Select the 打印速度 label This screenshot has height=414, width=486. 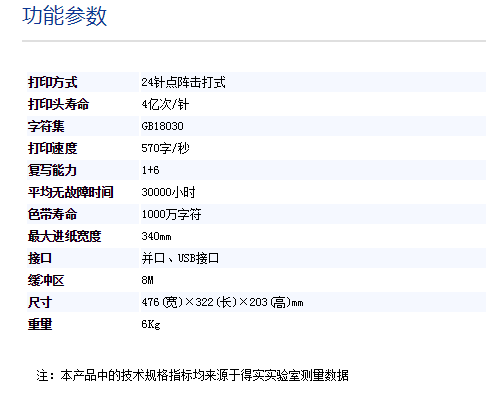[x=53, y=148]
